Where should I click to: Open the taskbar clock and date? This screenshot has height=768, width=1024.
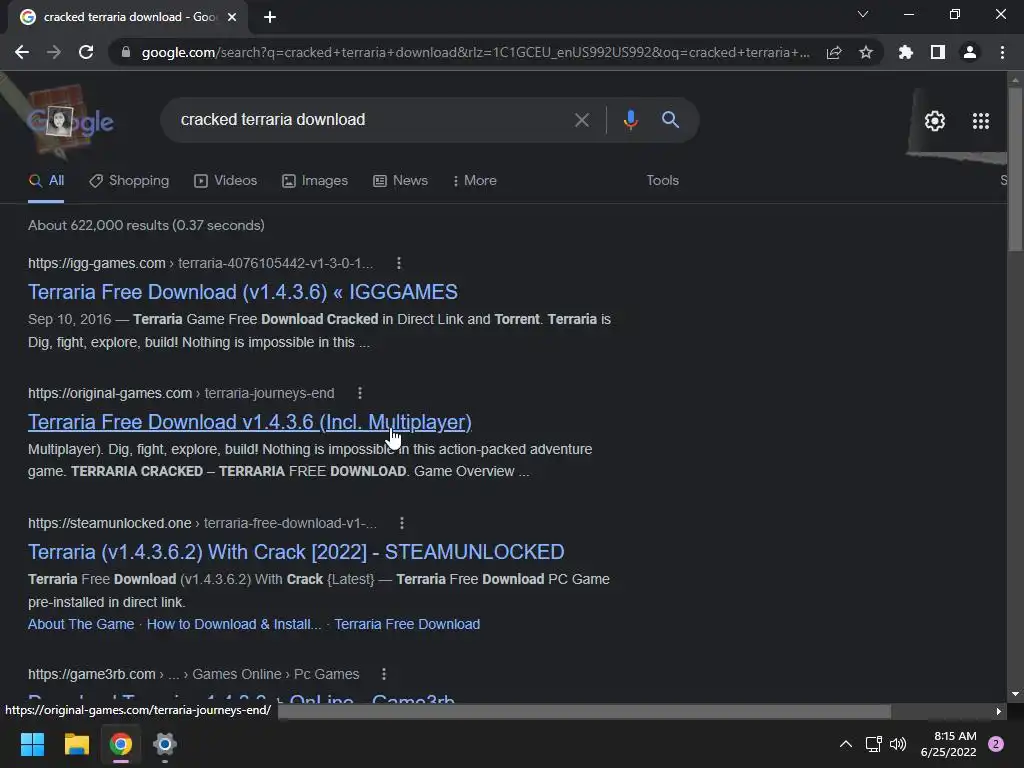coord(948,744)
